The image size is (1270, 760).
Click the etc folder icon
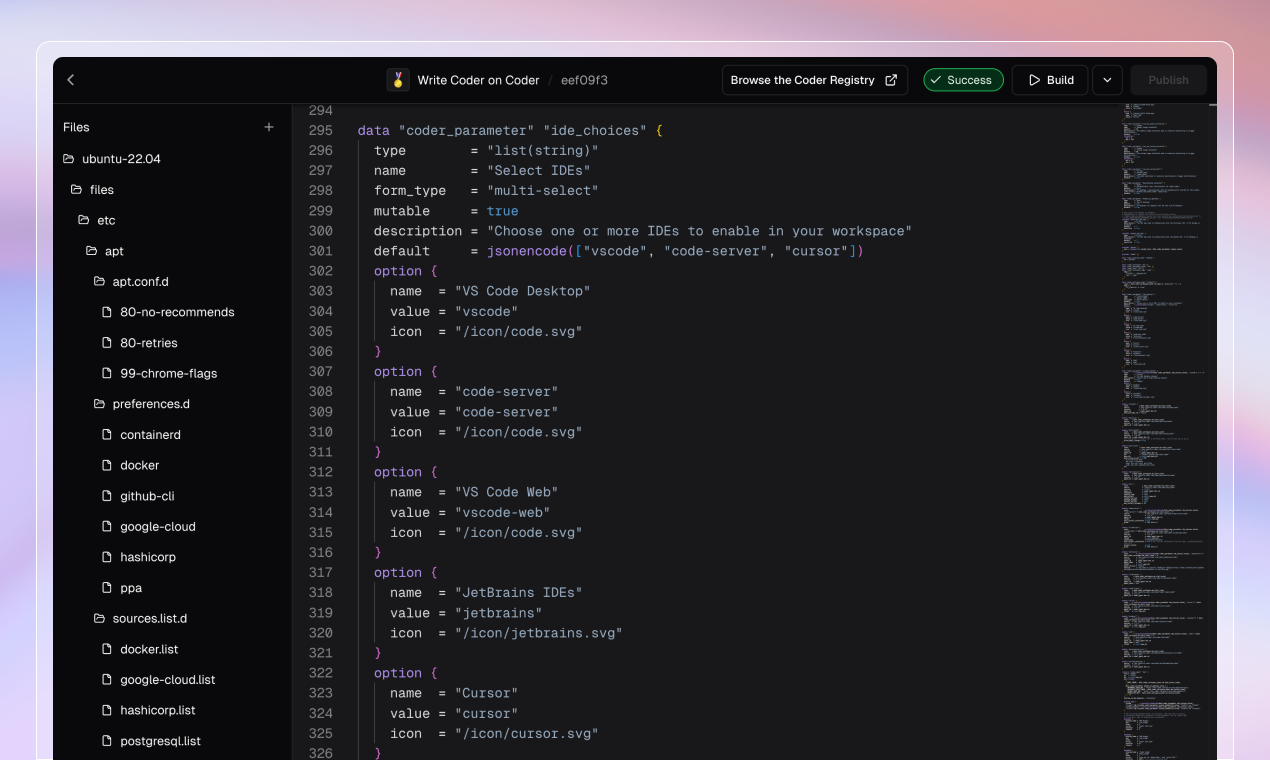84,220
